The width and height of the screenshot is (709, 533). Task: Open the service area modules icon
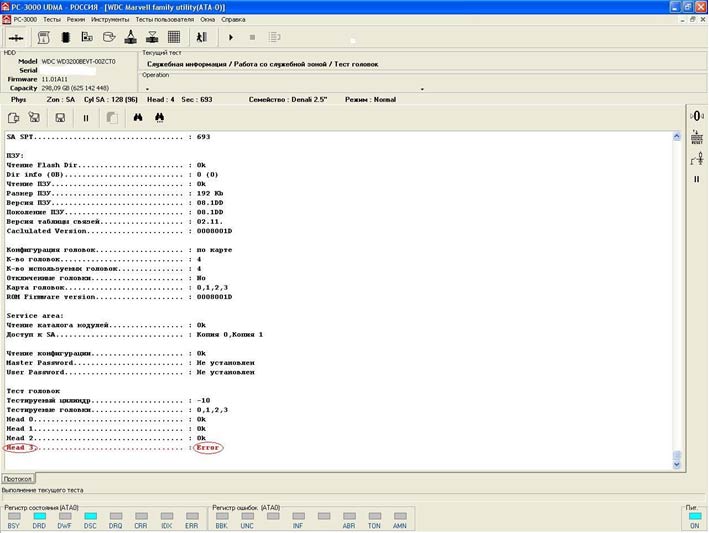tap(87, 37)
